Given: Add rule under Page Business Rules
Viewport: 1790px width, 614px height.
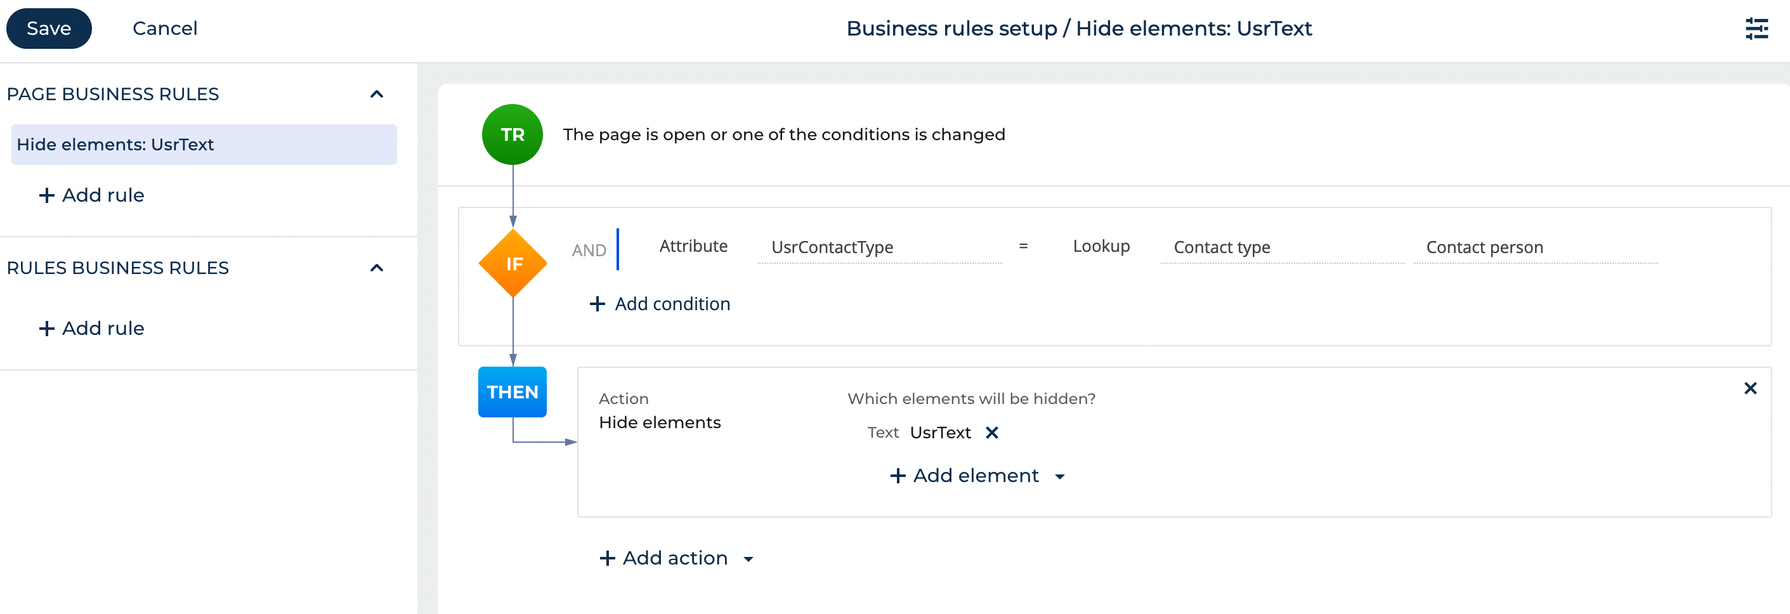Looking at the screenshot, I should pyautogui.click(x=91, y=195).
